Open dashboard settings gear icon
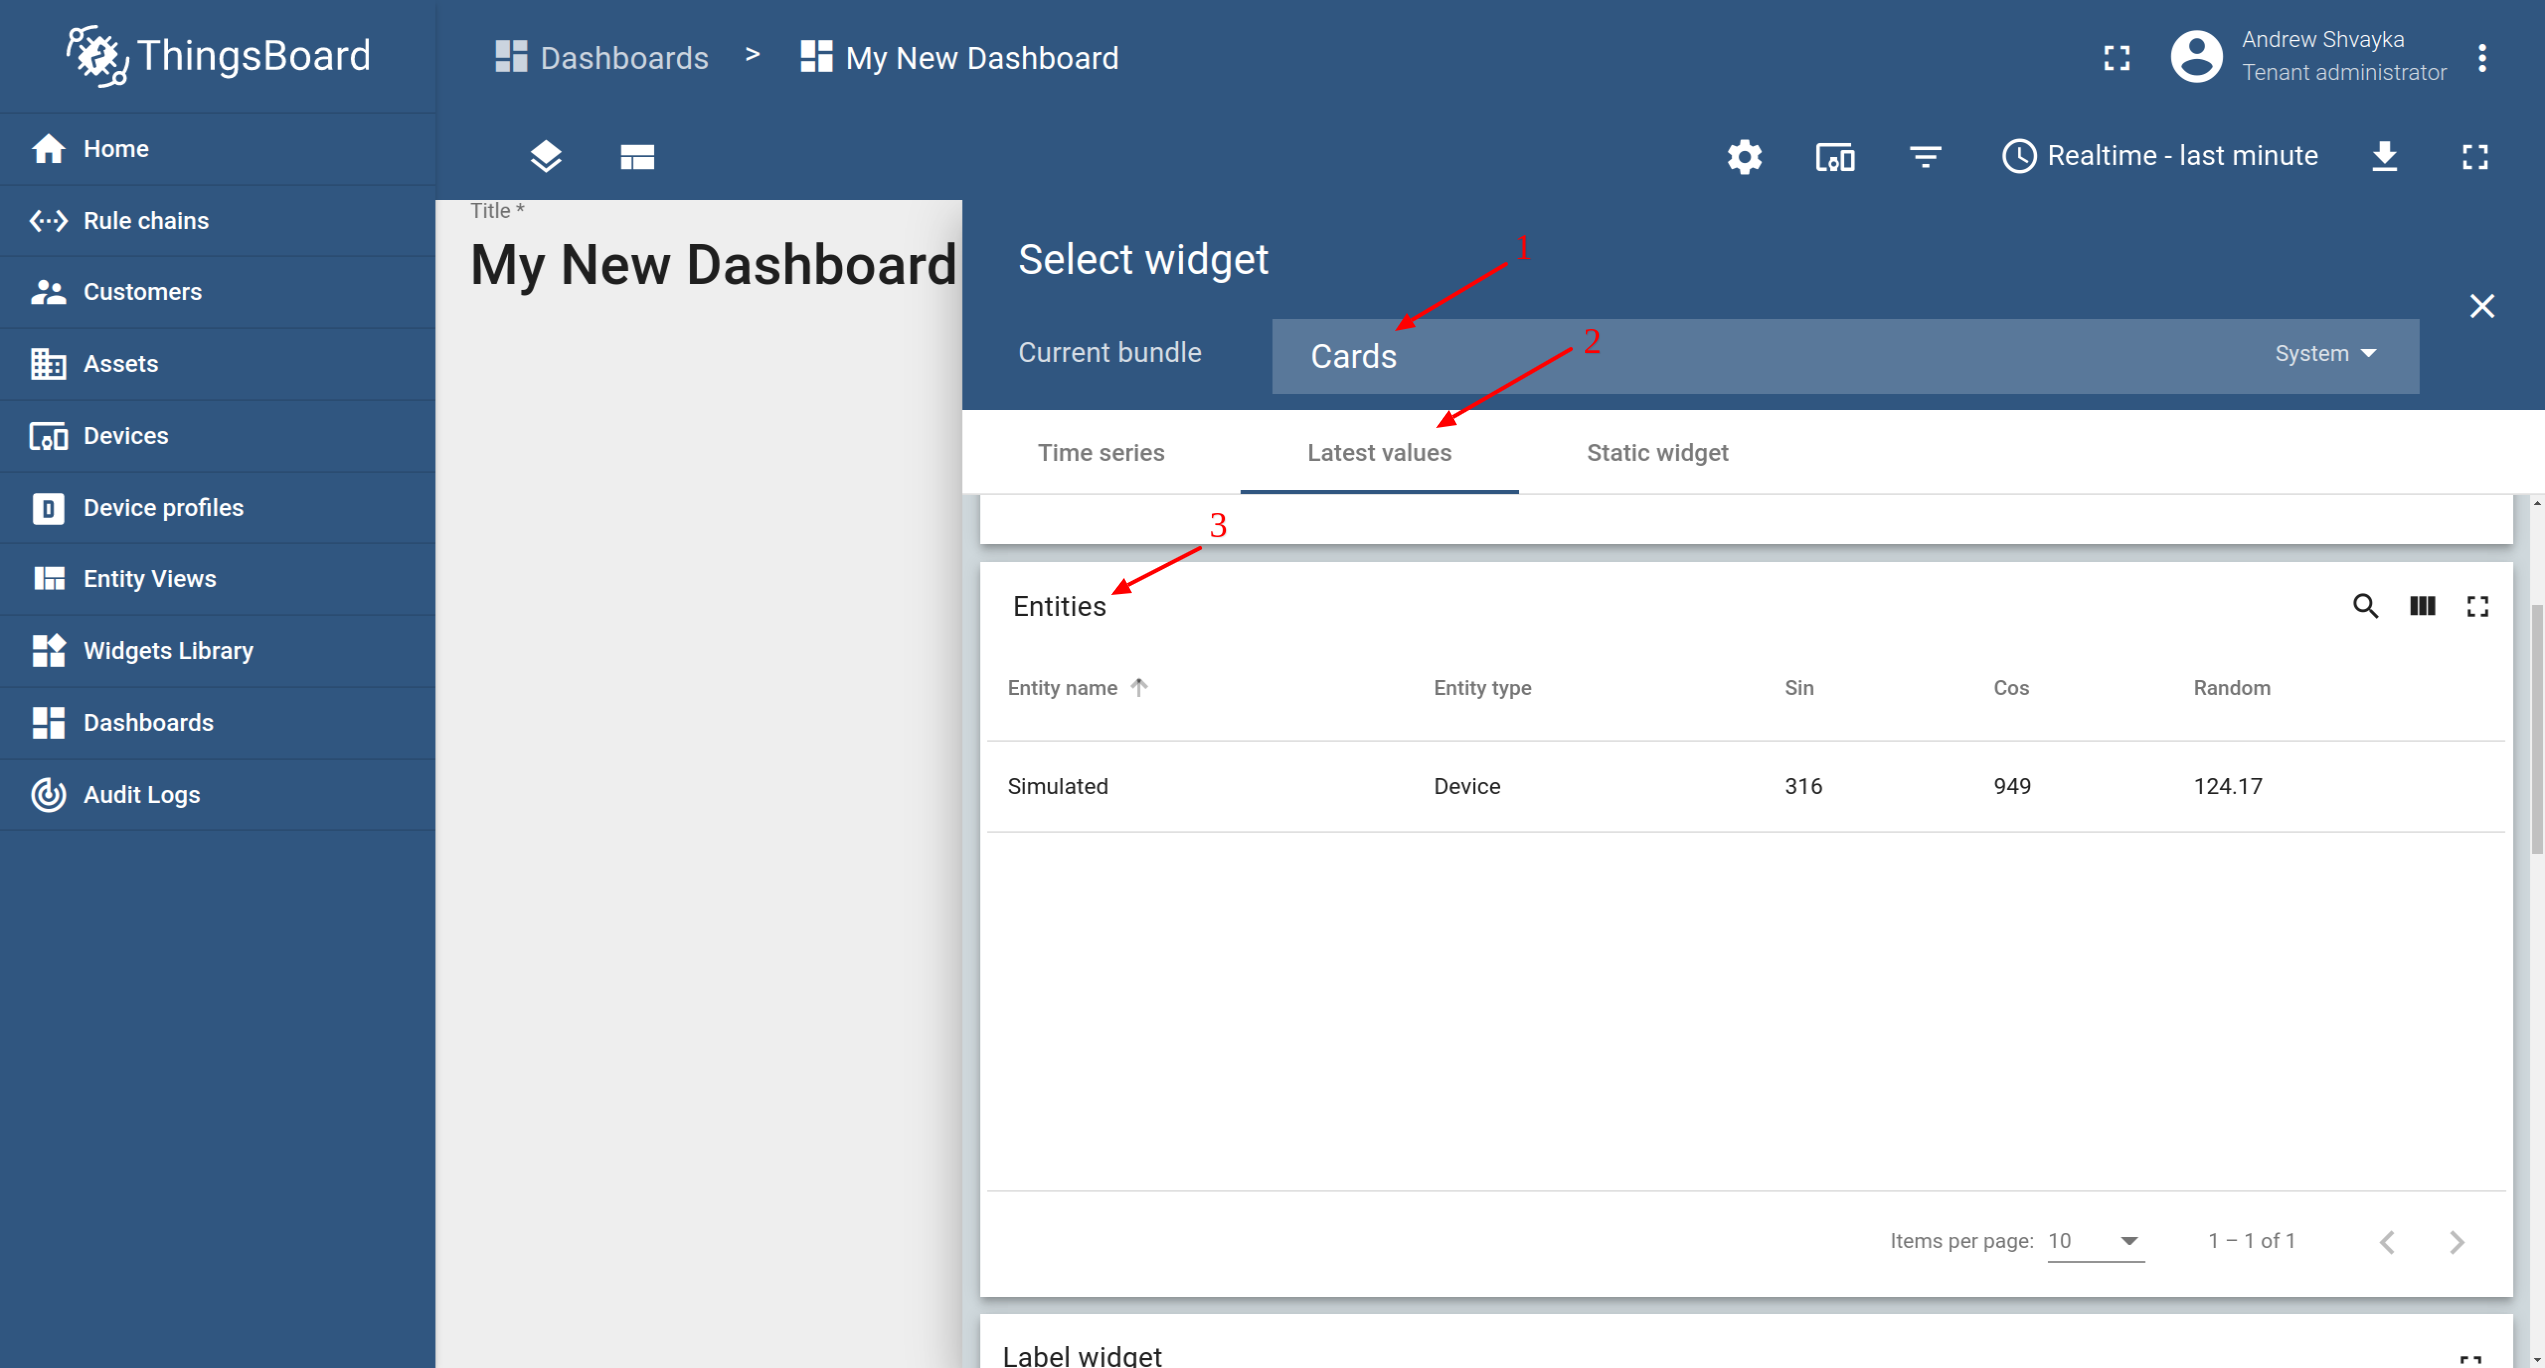Image resolution: width=2545 pixels, height=1368 pixels. click(x=1744, y=157)
